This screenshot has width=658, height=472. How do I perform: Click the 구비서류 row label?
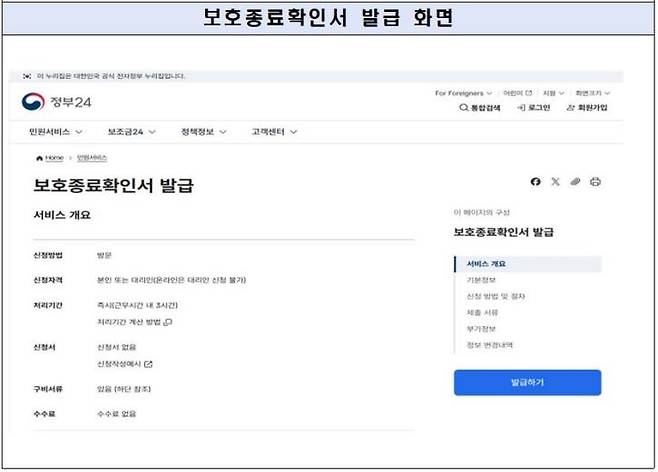pos(48,389)
